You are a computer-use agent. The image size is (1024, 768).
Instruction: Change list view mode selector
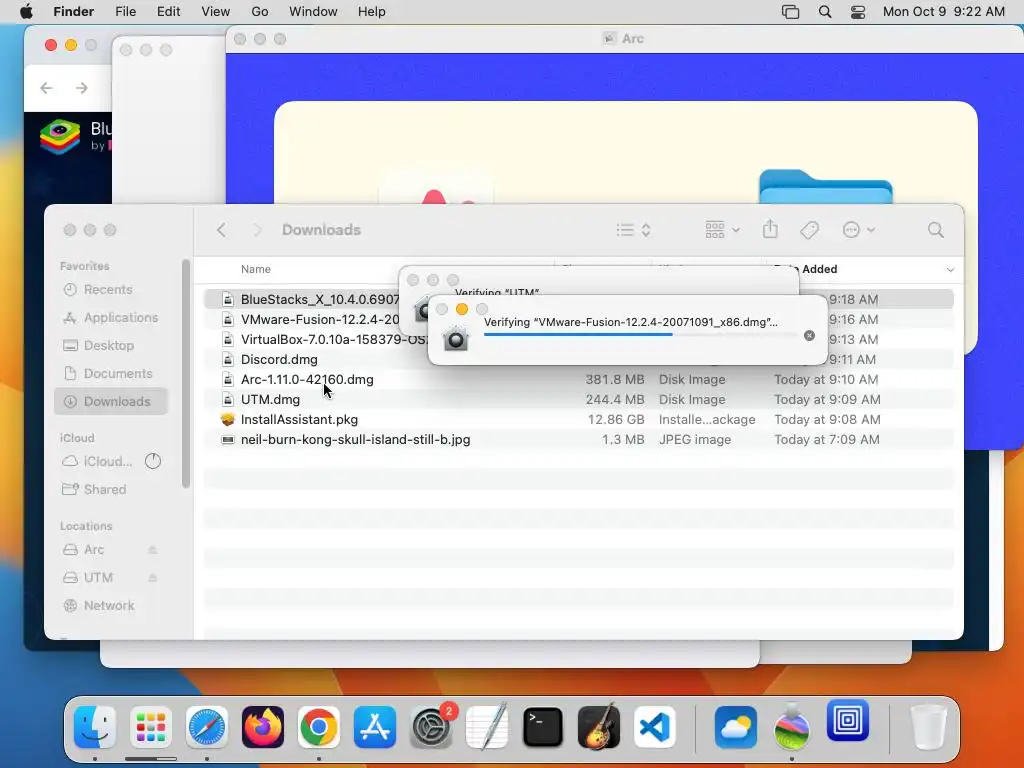633,230
